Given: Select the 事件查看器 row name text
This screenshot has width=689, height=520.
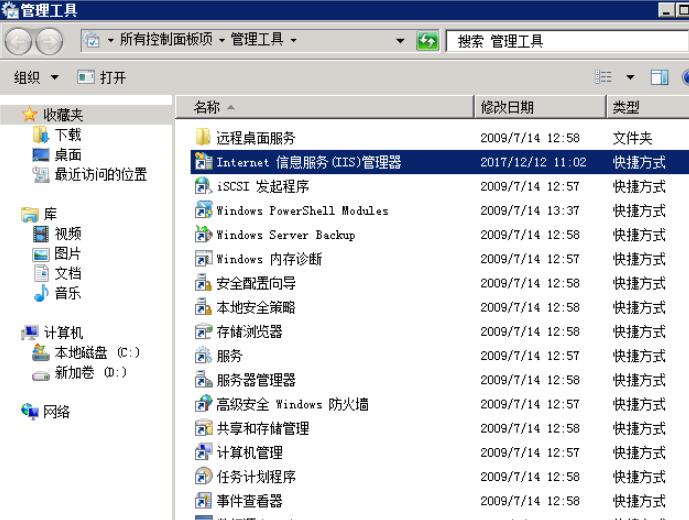Looking at the screenshot, I should [x=250, y=500].
